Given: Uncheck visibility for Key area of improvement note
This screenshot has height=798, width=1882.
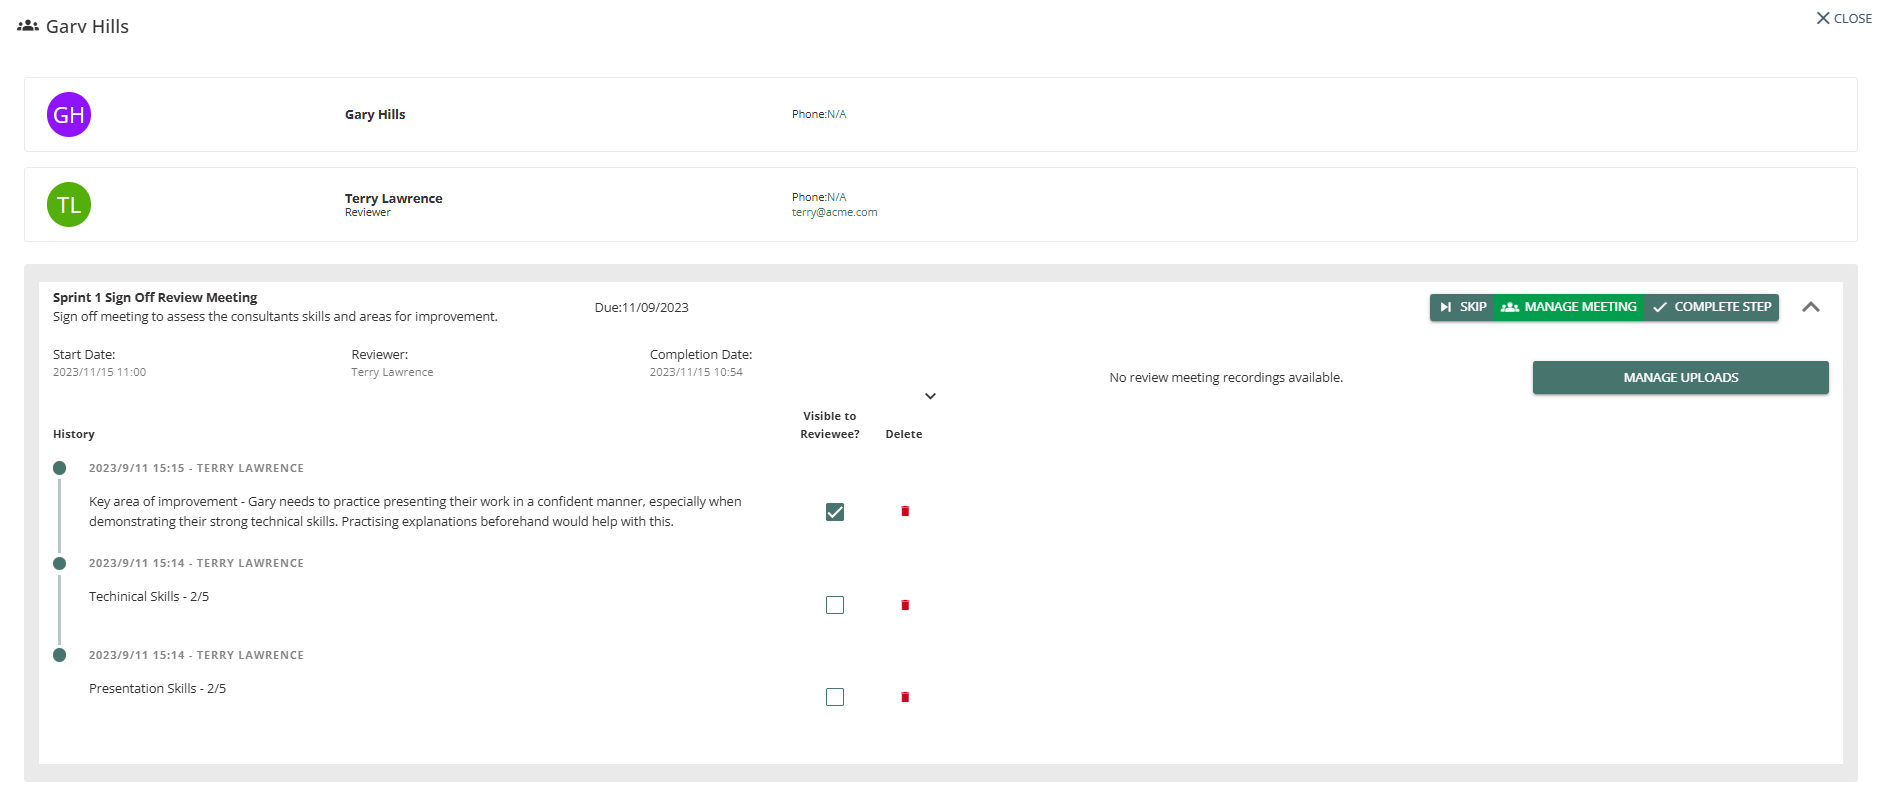Looking at the screenshot, I should point(835,512).
